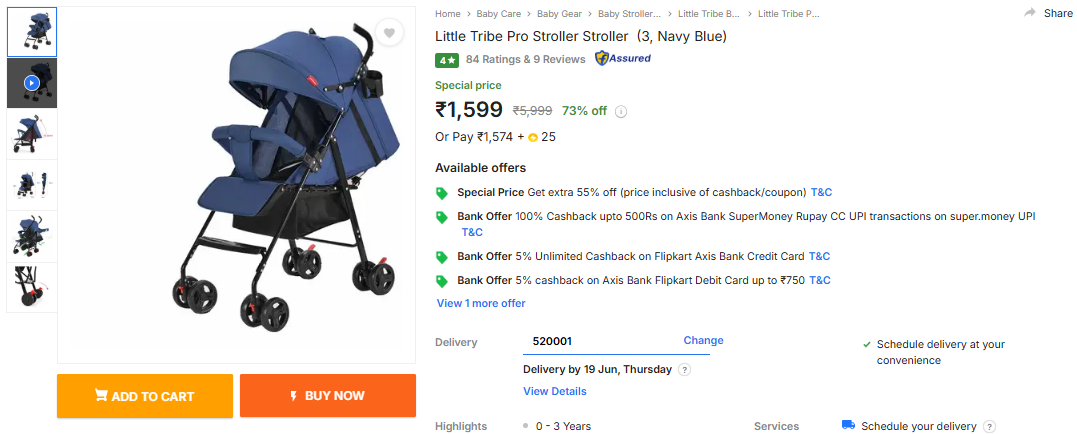This screenshot has height=434, width=1077.
Task: Click the green 4-star rating badge
Action: [446, 60]
